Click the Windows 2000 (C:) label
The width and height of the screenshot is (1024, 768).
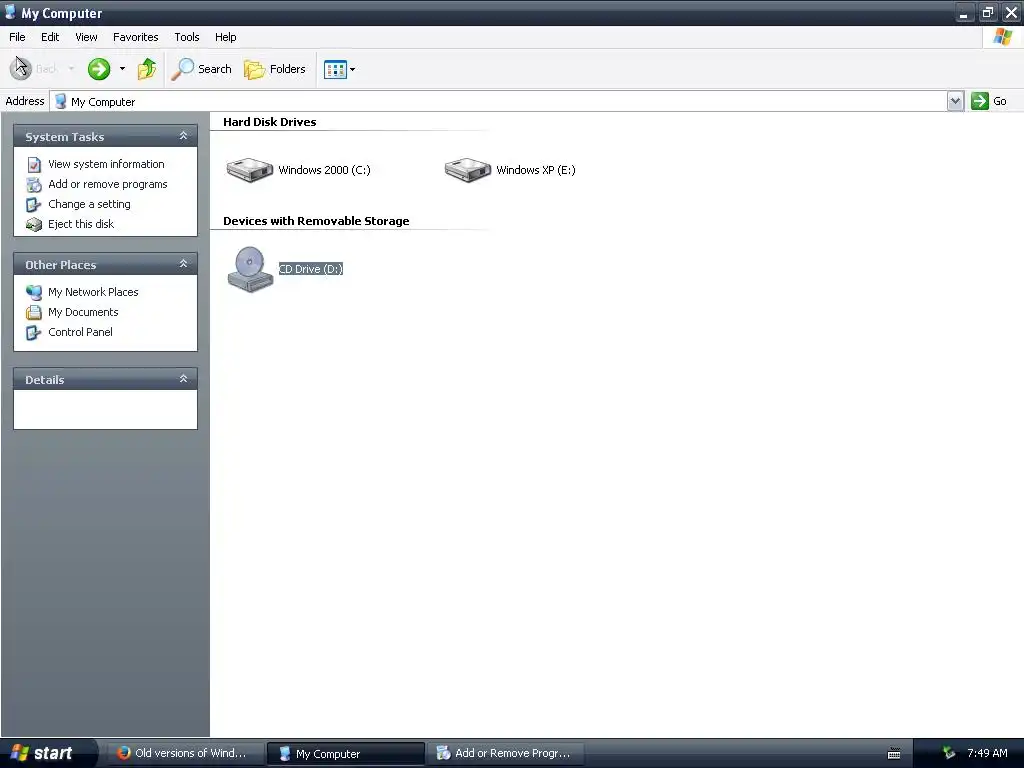tap(324, 170)
